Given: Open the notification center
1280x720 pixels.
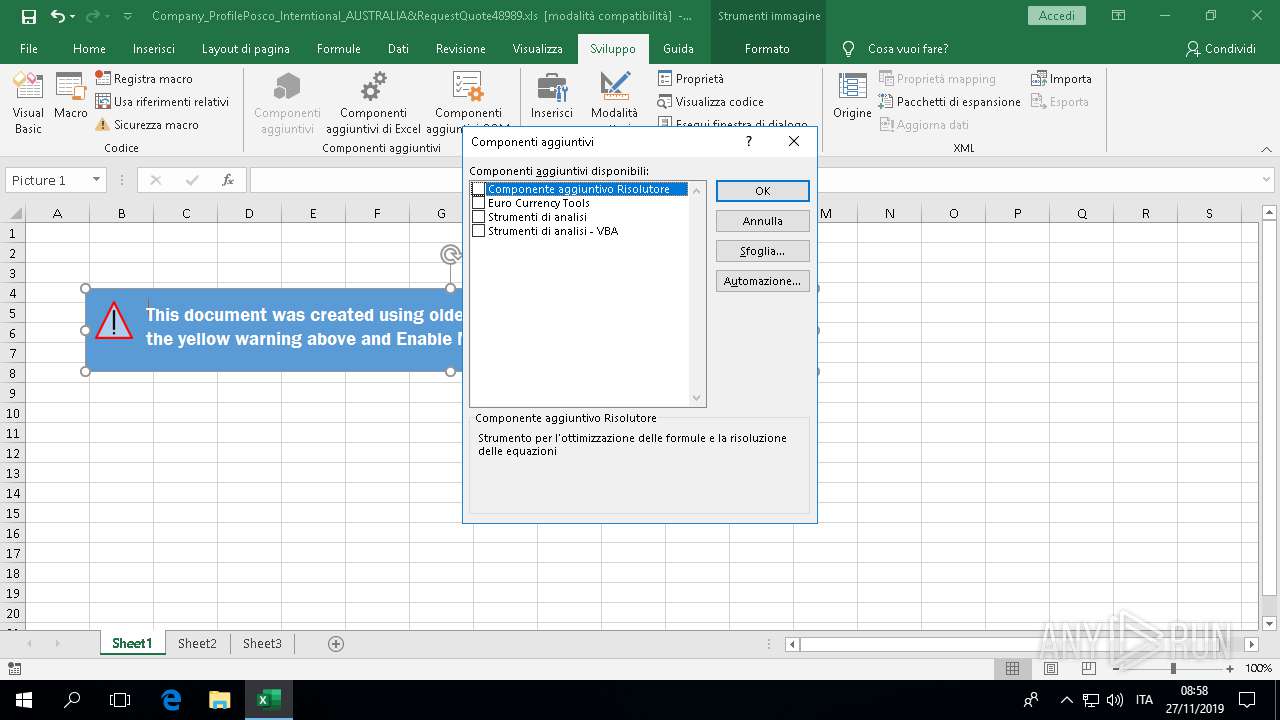Looking at the screenshot, I should 1246,700.
